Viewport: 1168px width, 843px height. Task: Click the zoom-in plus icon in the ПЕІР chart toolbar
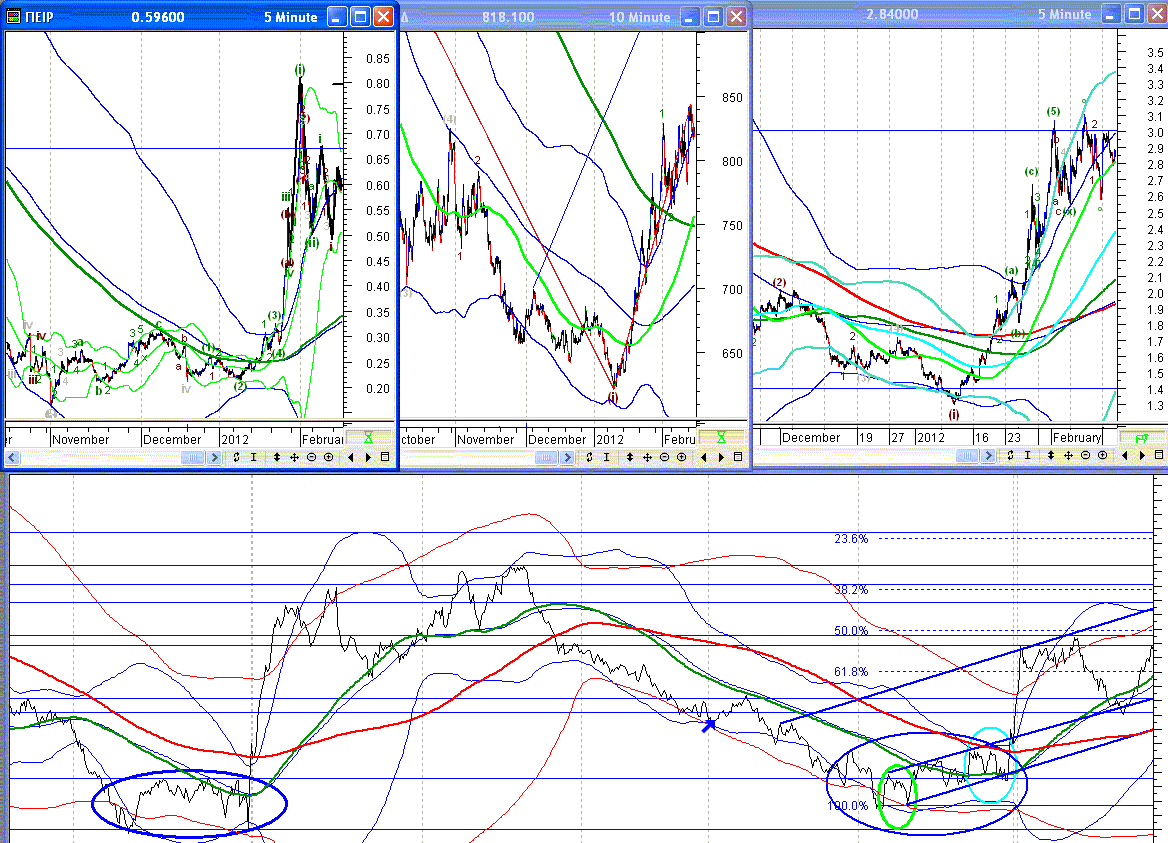(x=328, y=457)
